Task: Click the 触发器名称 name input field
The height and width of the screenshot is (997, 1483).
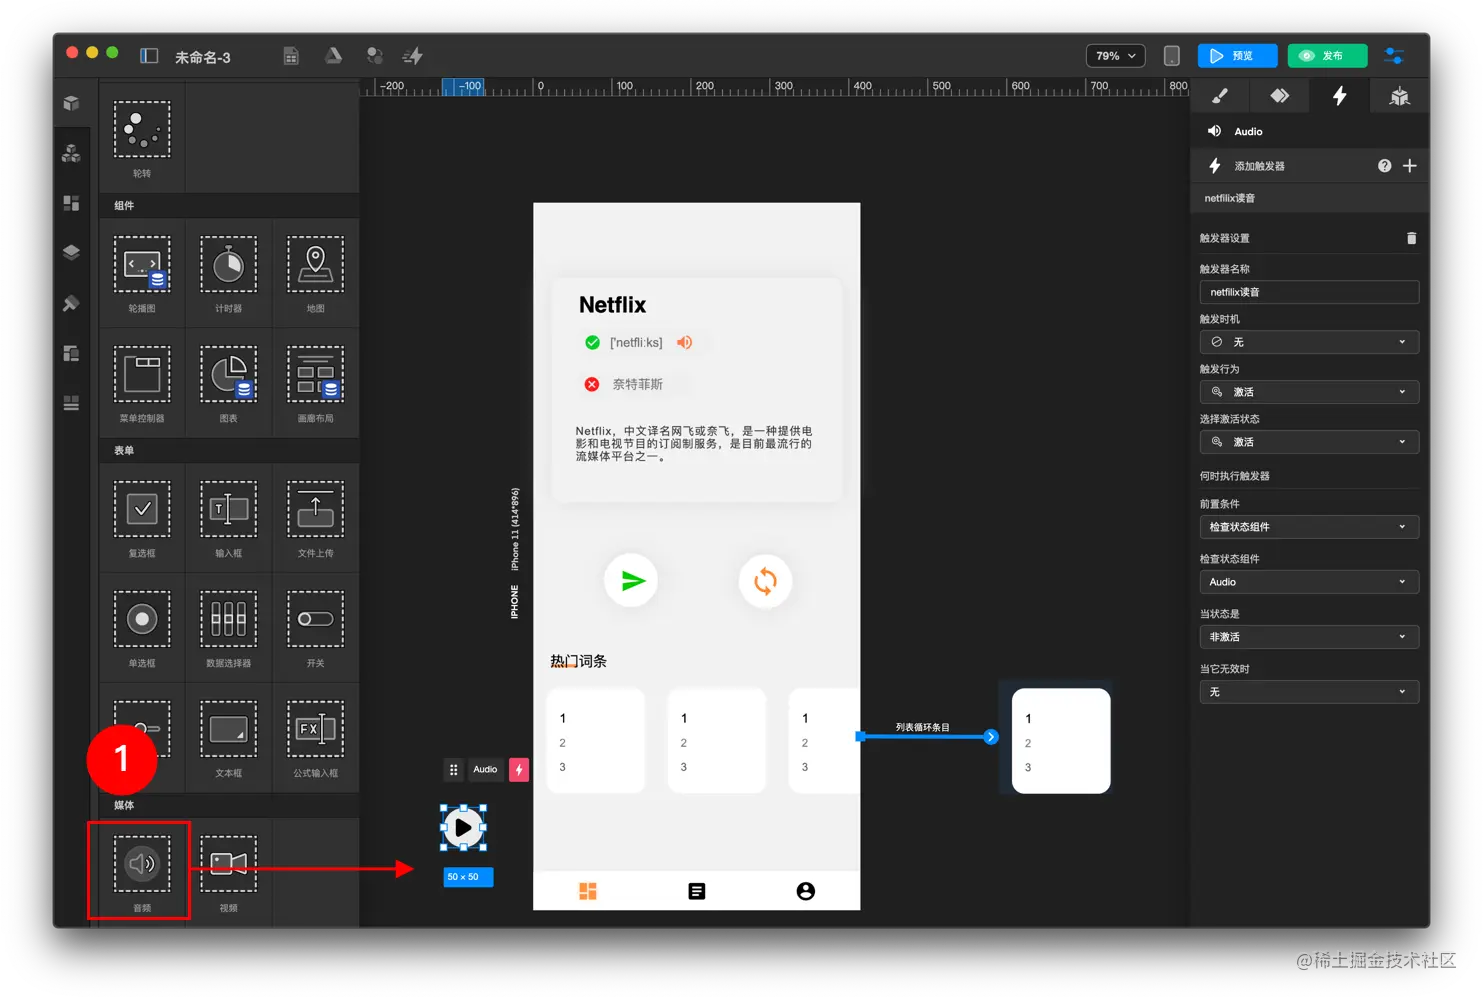Action: click(x=1309, y=292)
